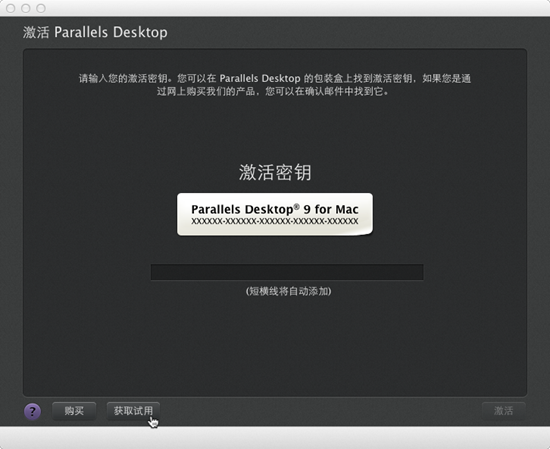The height and width of the screenshot is (449, 550).
Task: Click the 激活 activate button
Action: coord(503,411)
